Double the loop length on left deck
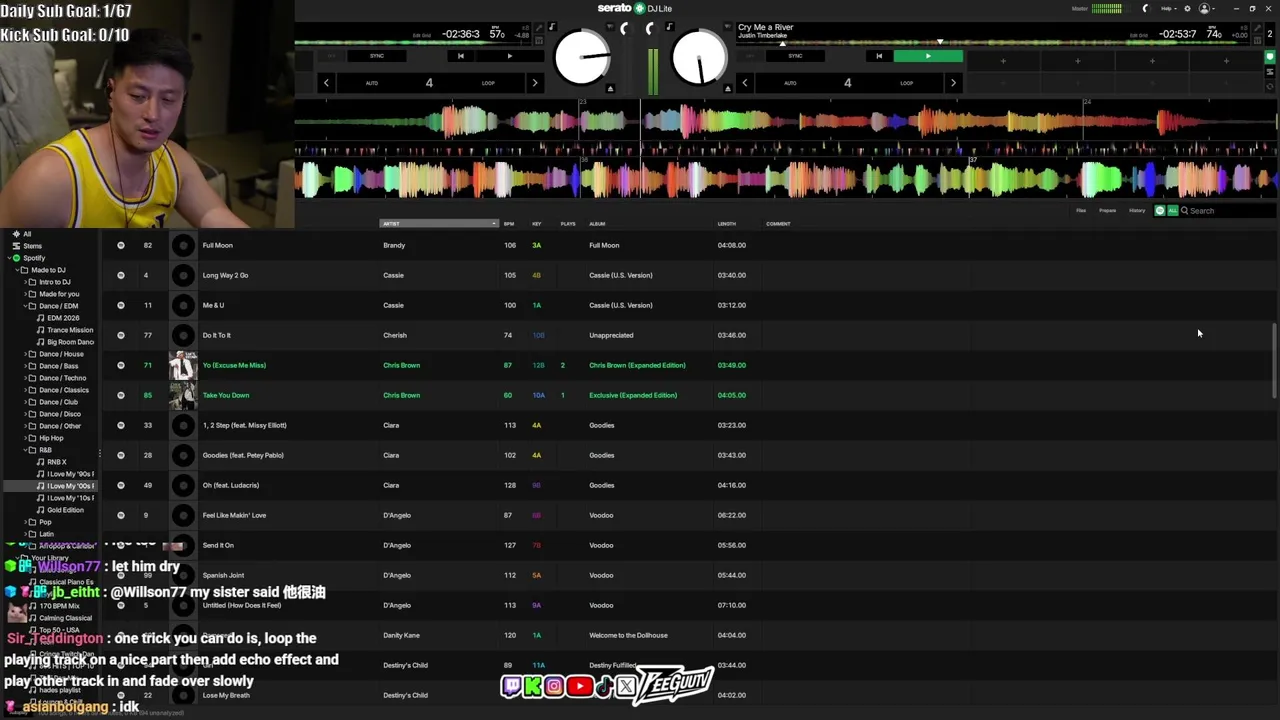1280x720 pixels. pyautogui.click(x=534, y=83)
